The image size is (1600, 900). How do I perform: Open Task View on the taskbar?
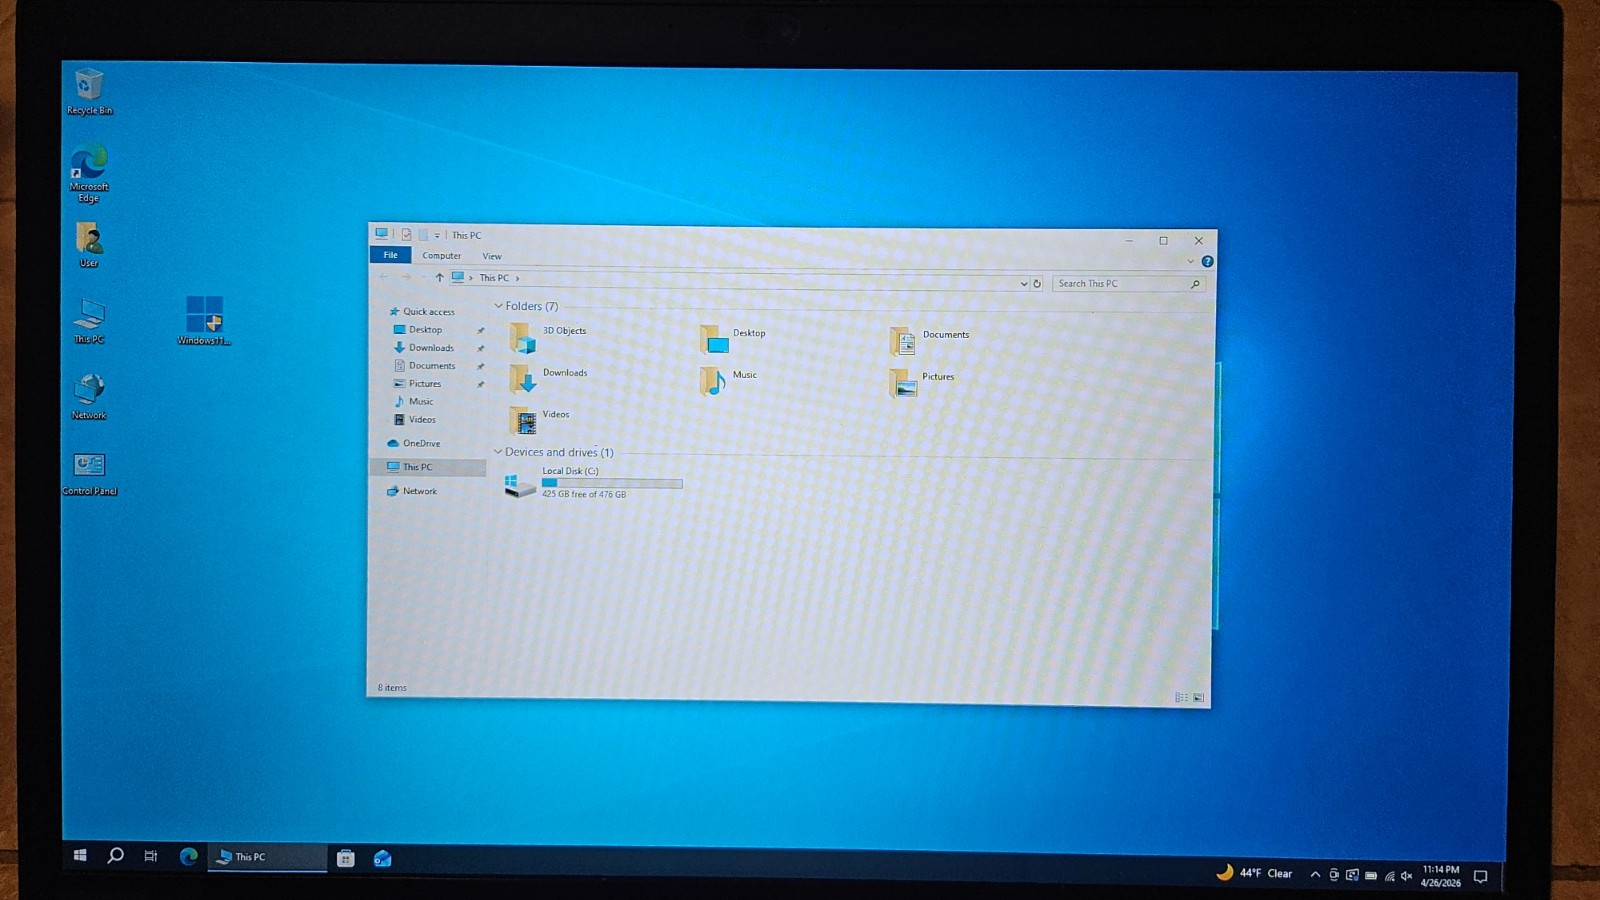pos(151,856)
